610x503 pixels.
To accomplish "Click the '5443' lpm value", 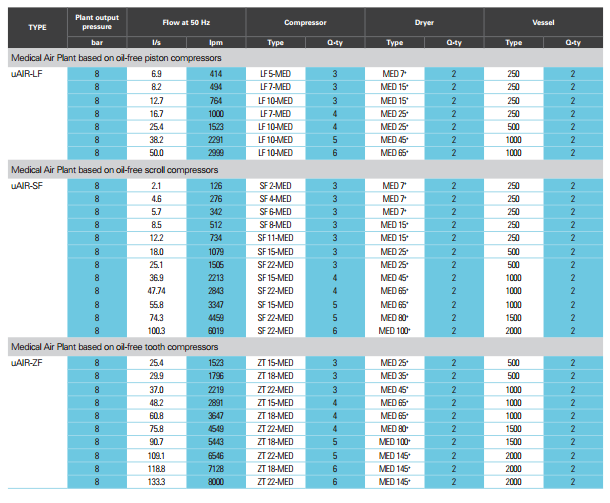I will pos(216,442).
